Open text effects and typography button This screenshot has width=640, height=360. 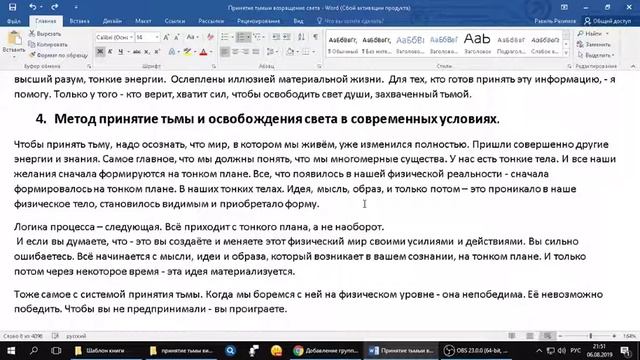pos(172,52)
